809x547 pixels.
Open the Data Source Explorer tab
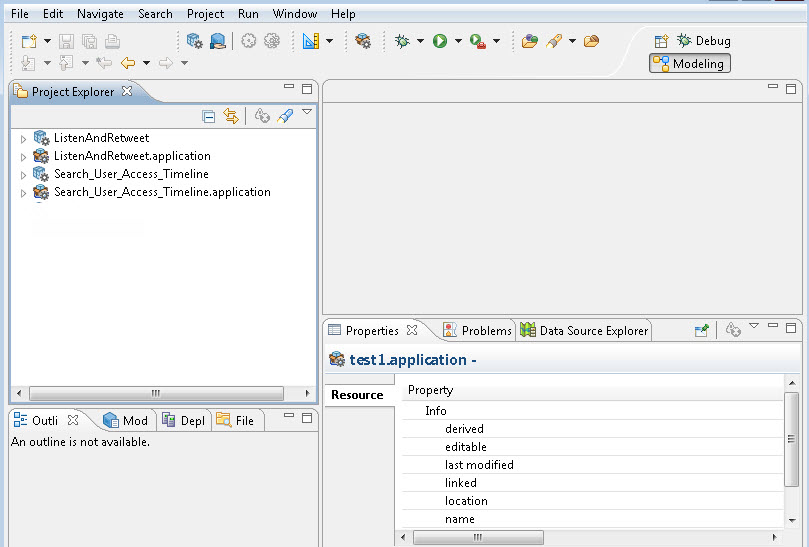tap(585, 331)
